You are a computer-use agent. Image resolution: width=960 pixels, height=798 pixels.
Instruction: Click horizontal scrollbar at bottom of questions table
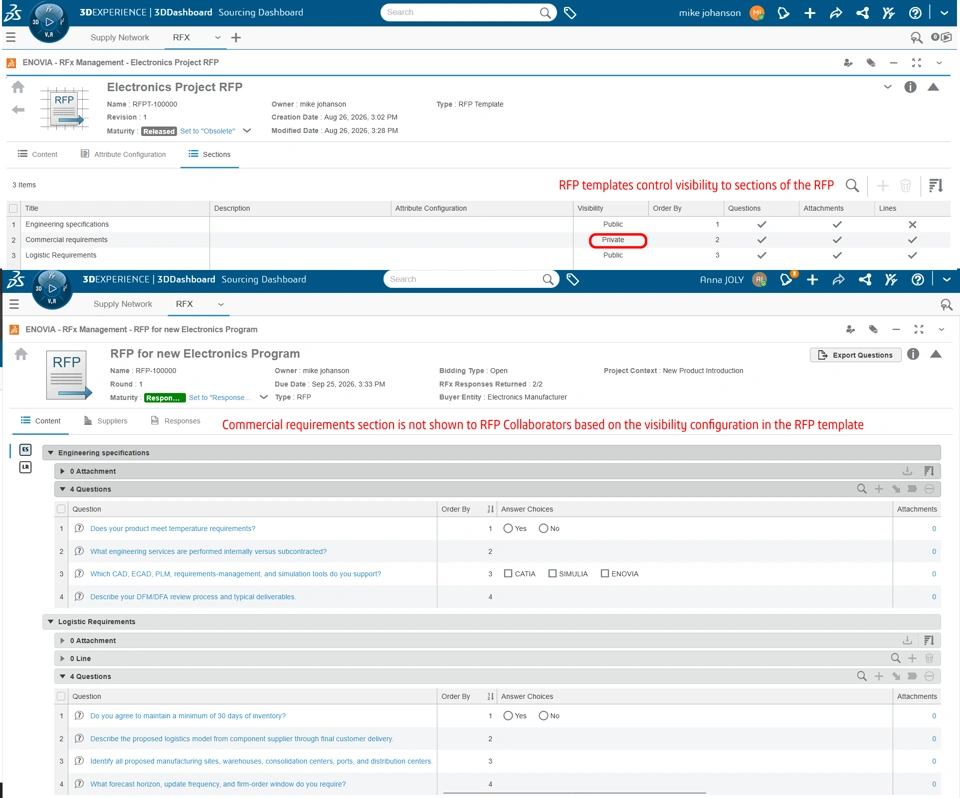(x=574, y=793)
